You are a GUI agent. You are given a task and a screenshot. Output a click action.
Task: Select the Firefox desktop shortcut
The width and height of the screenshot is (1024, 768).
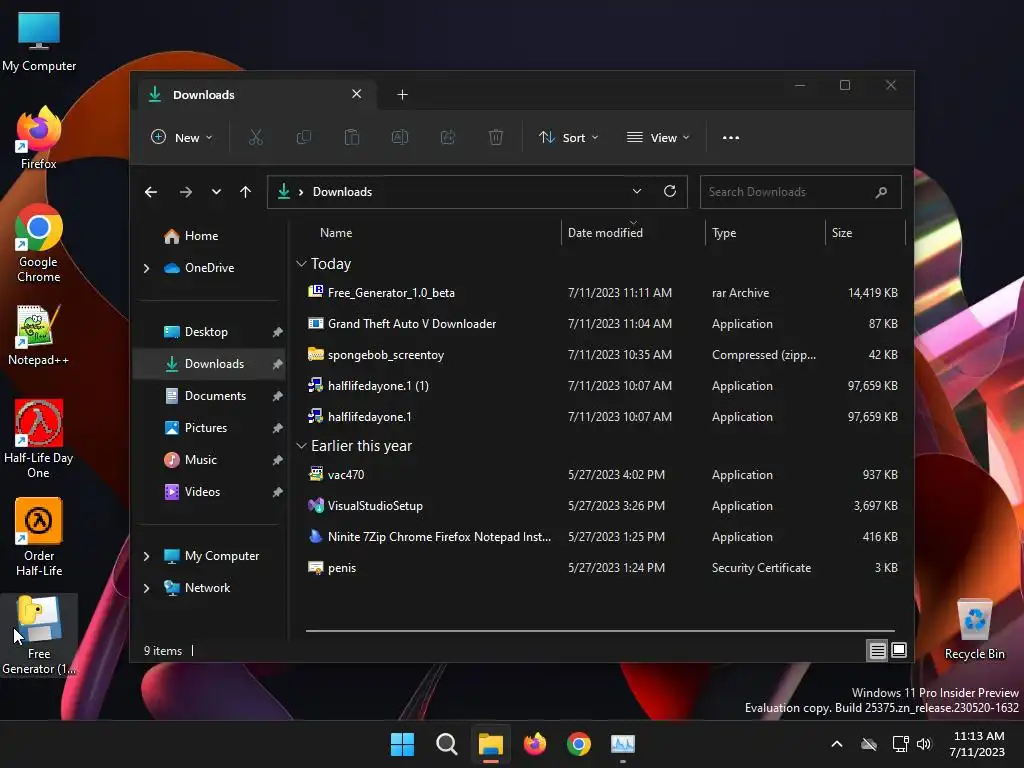coord(39,138)
